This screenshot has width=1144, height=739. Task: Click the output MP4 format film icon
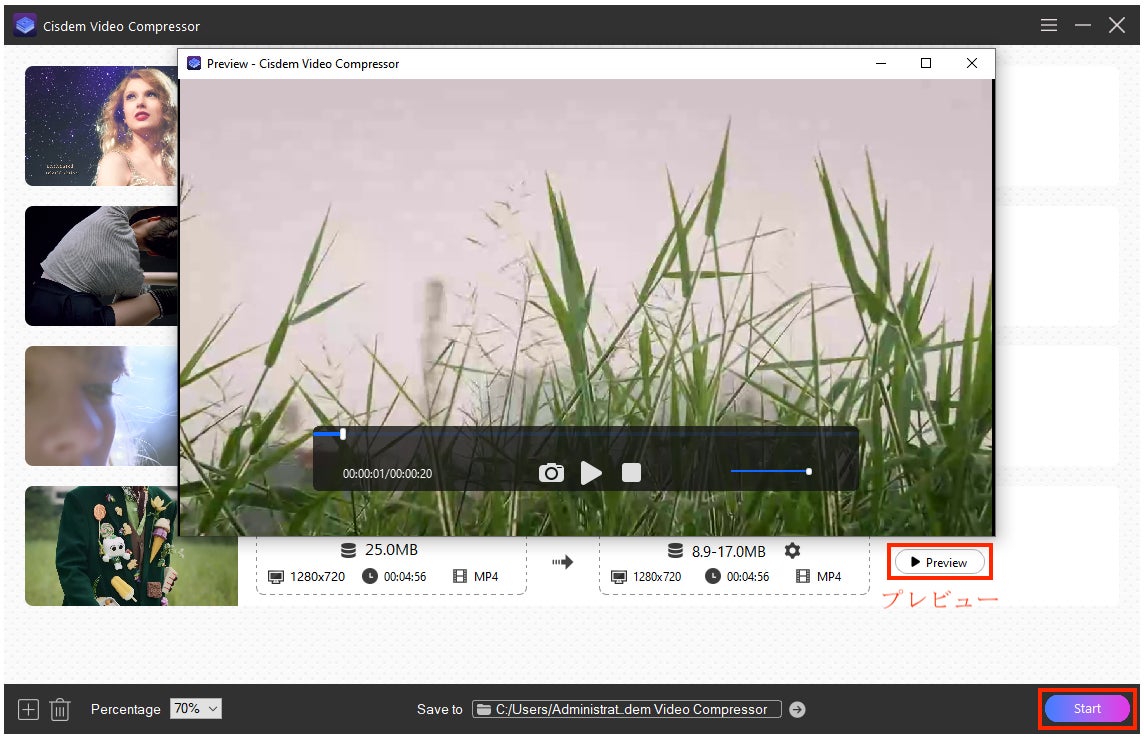coord(803,576)
